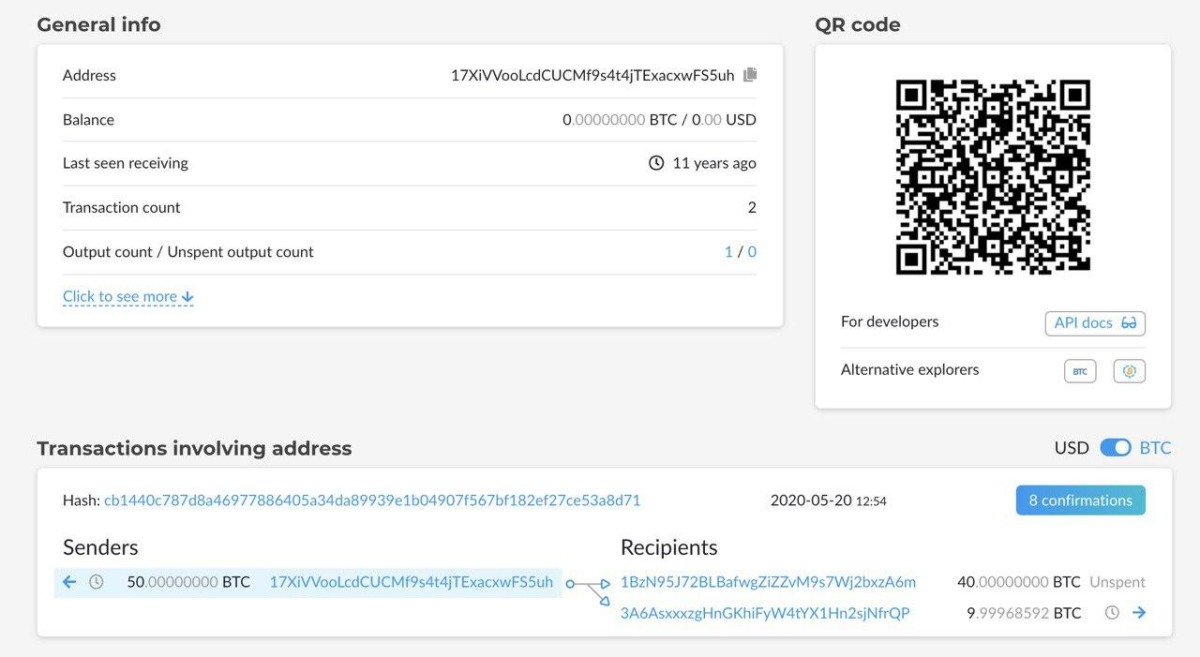Open recipient address starting with 1BzN95J72
1200x657 pixels.
pyautogui.click(x=768, y=582)
